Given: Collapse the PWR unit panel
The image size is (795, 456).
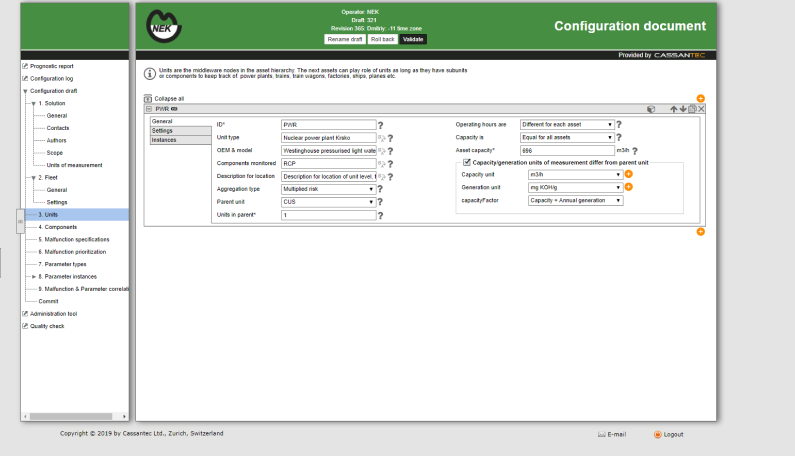Looking at the screenshot, I should click(149, 109).
